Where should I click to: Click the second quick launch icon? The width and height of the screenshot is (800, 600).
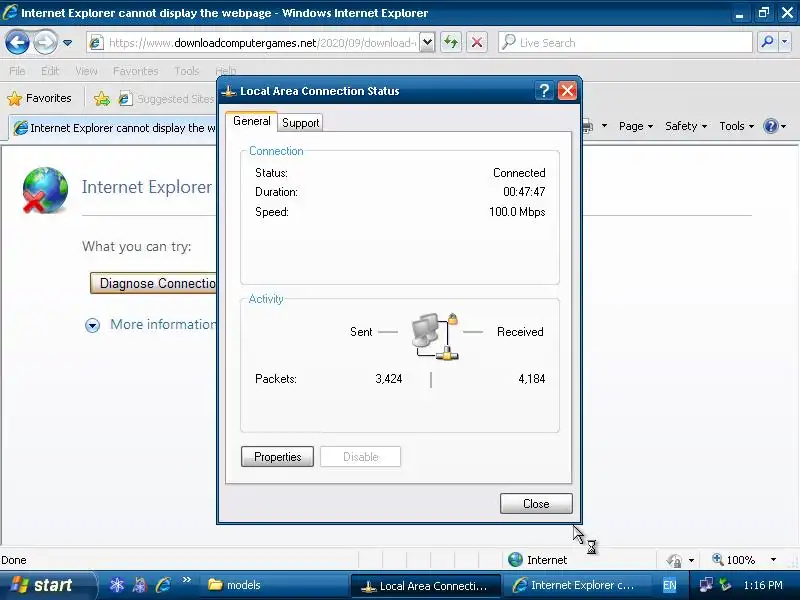click(140, 585)
